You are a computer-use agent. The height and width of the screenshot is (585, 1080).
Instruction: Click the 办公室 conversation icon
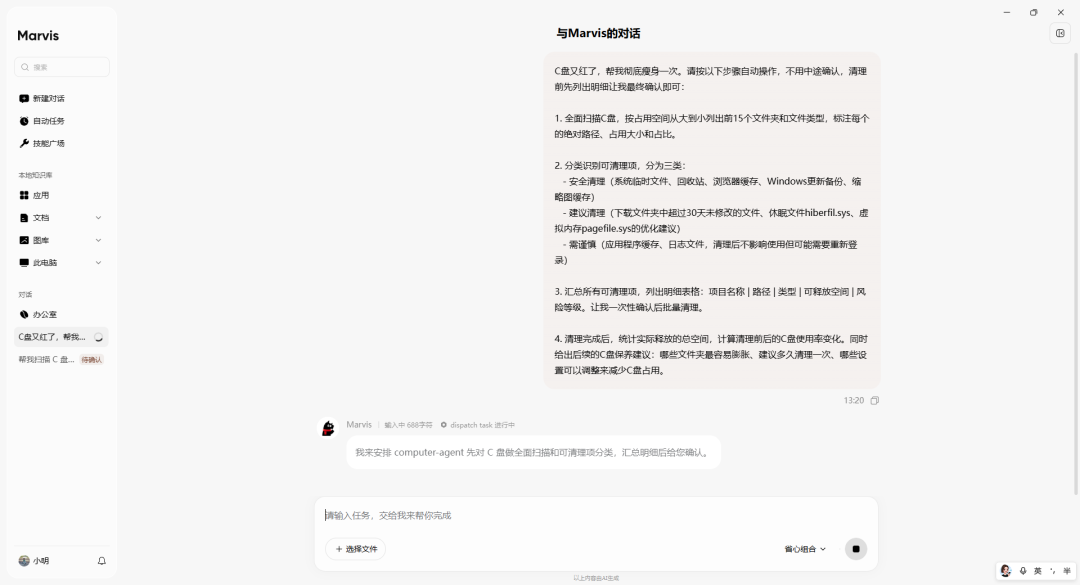pyautogui.click(x=24, y=314)
